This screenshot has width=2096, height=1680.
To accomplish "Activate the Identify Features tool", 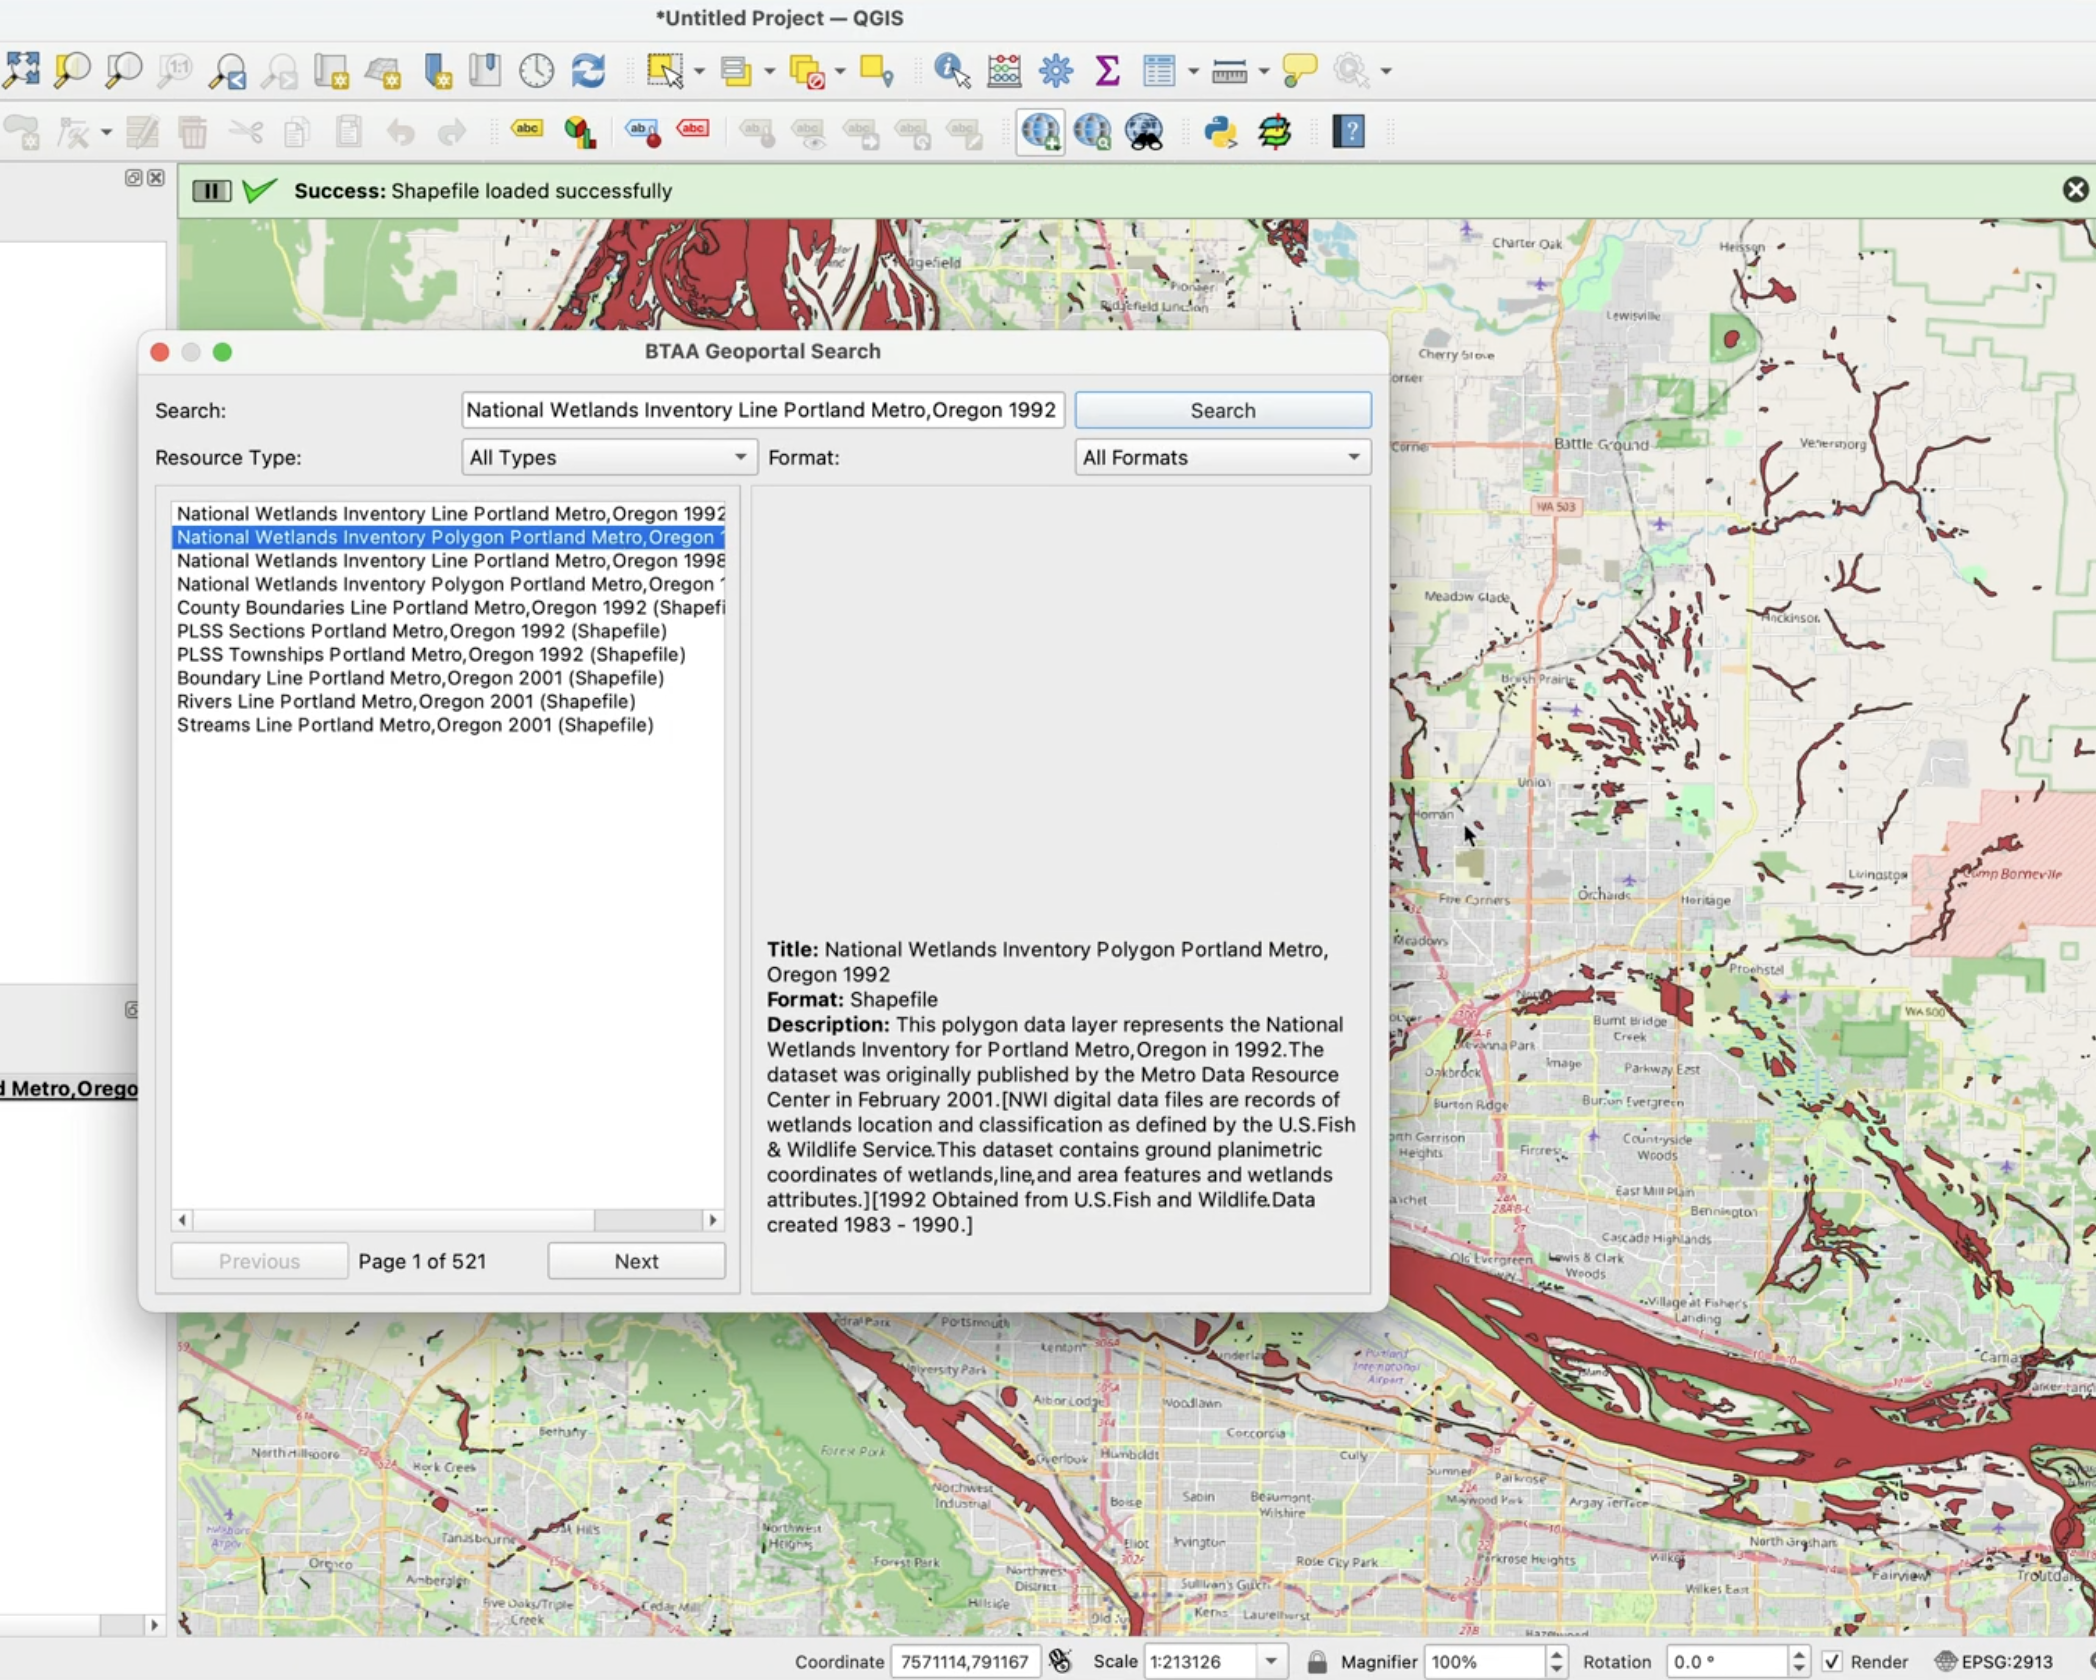I will 952,70.
